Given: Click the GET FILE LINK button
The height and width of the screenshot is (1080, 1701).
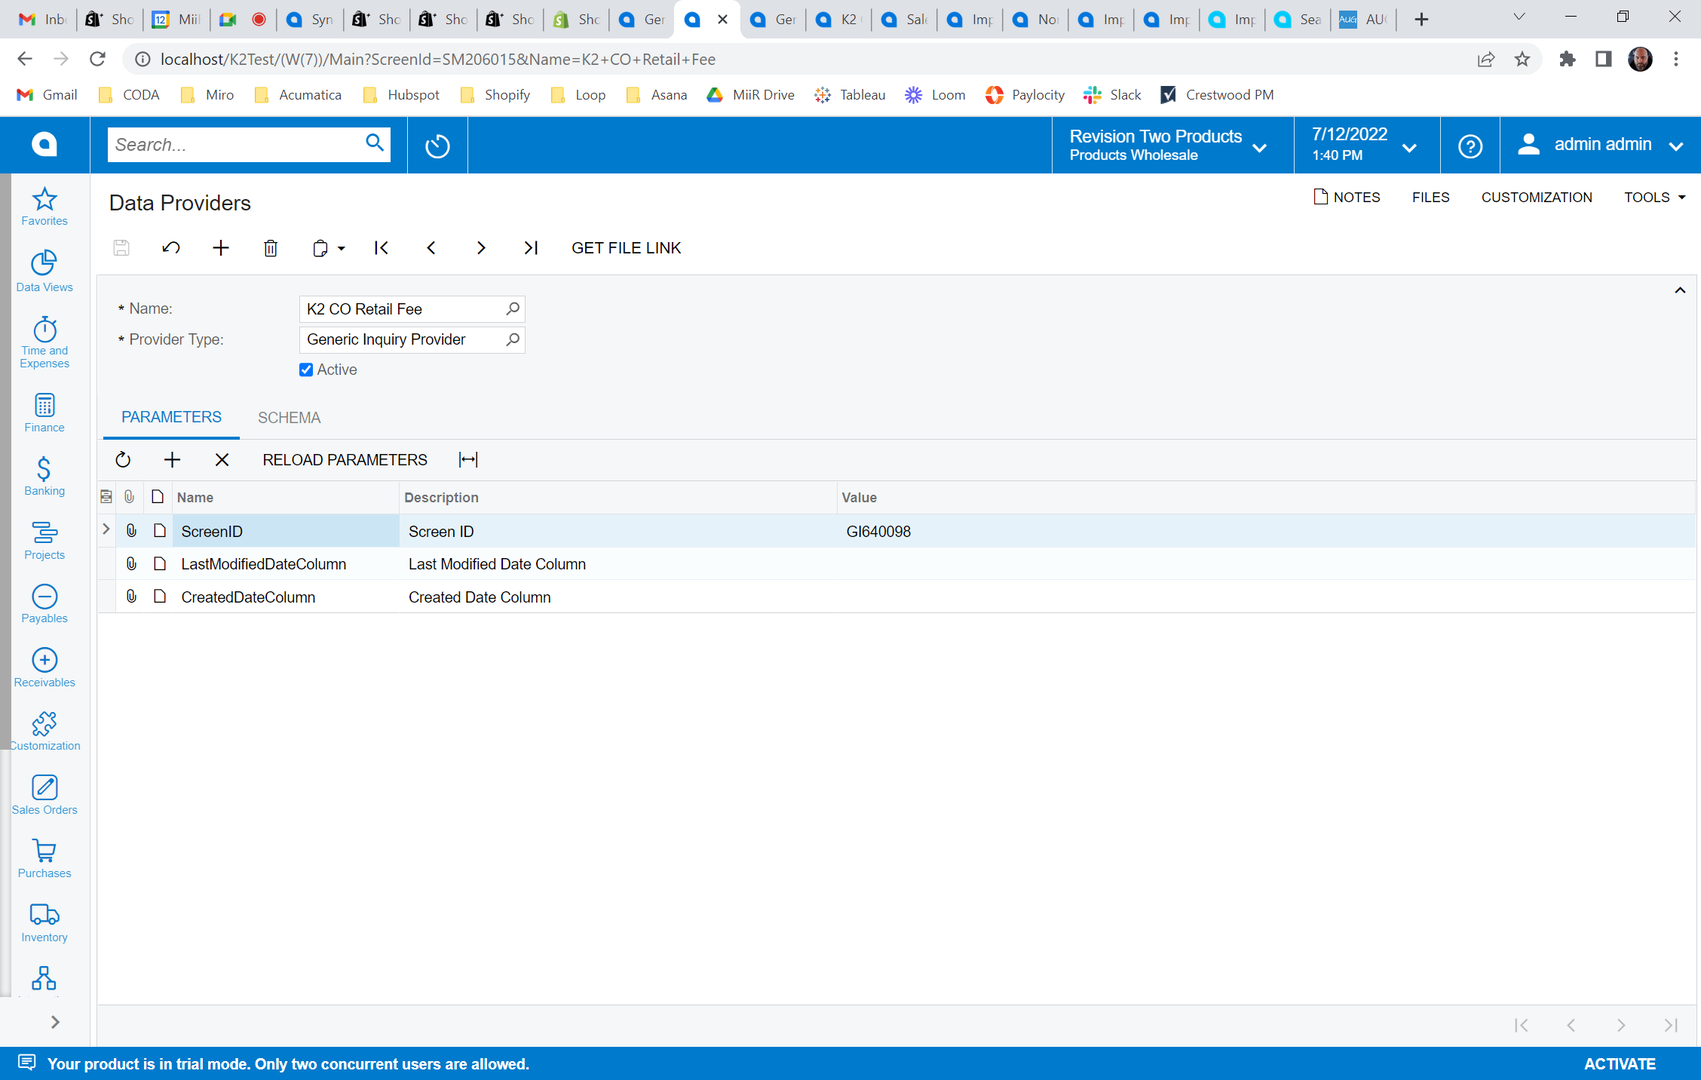Looking at the screenshot, I should click(x=626, y=247).
